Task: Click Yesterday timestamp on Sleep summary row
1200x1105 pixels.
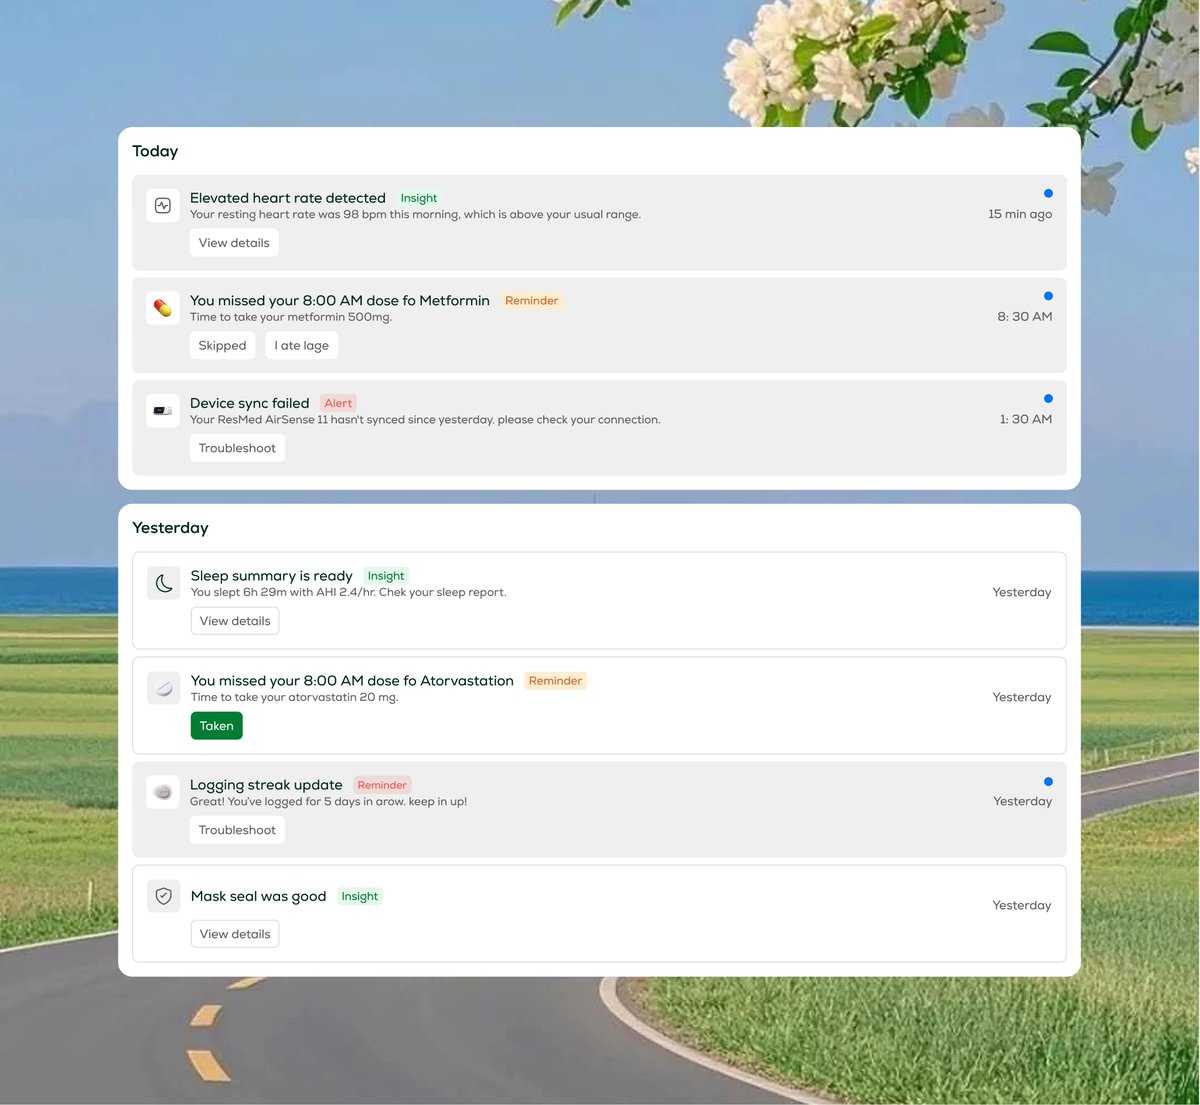Action: pos(1022,592)
